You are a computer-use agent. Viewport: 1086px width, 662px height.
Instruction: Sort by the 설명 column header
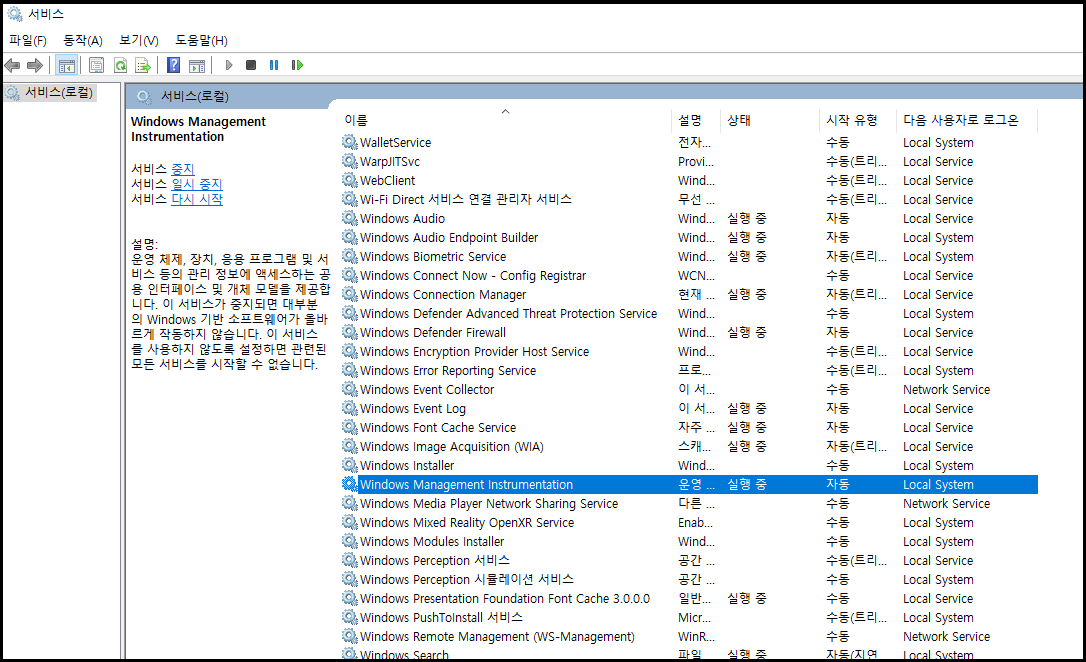point(695,120)
